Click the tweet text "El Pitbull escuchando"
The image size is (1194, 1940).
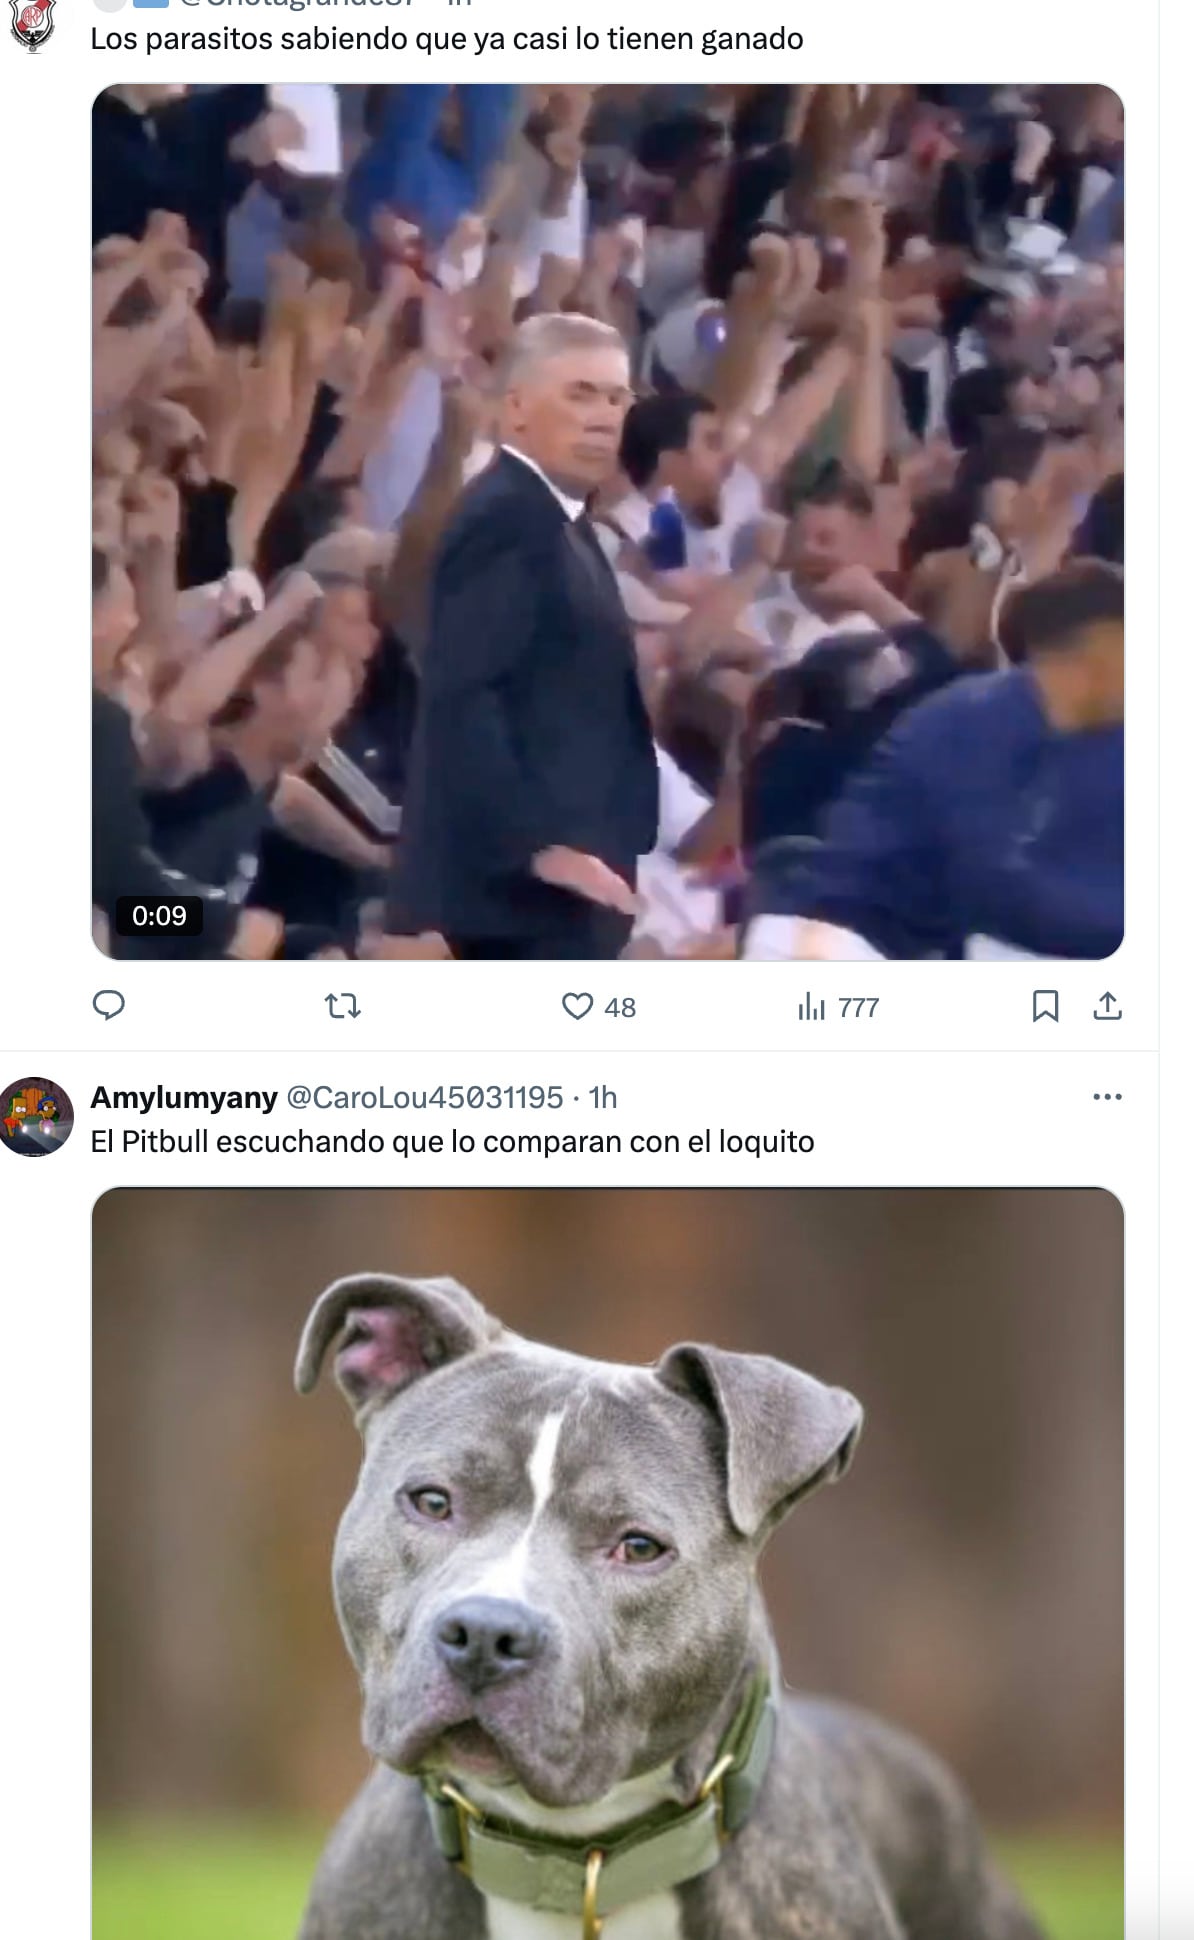point(452,1141)
